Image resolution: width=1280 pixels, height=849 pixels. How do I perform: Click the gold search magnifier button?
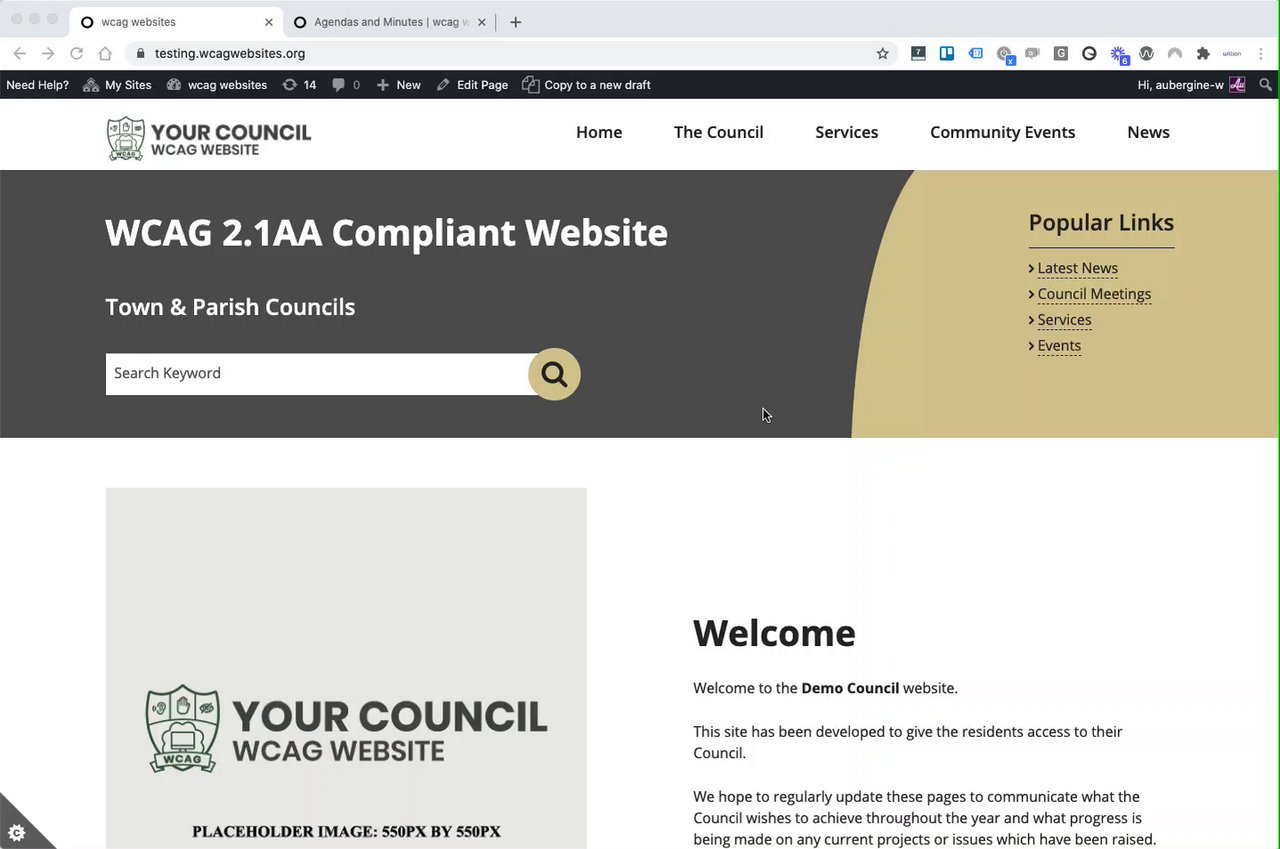tap(554, 374)
